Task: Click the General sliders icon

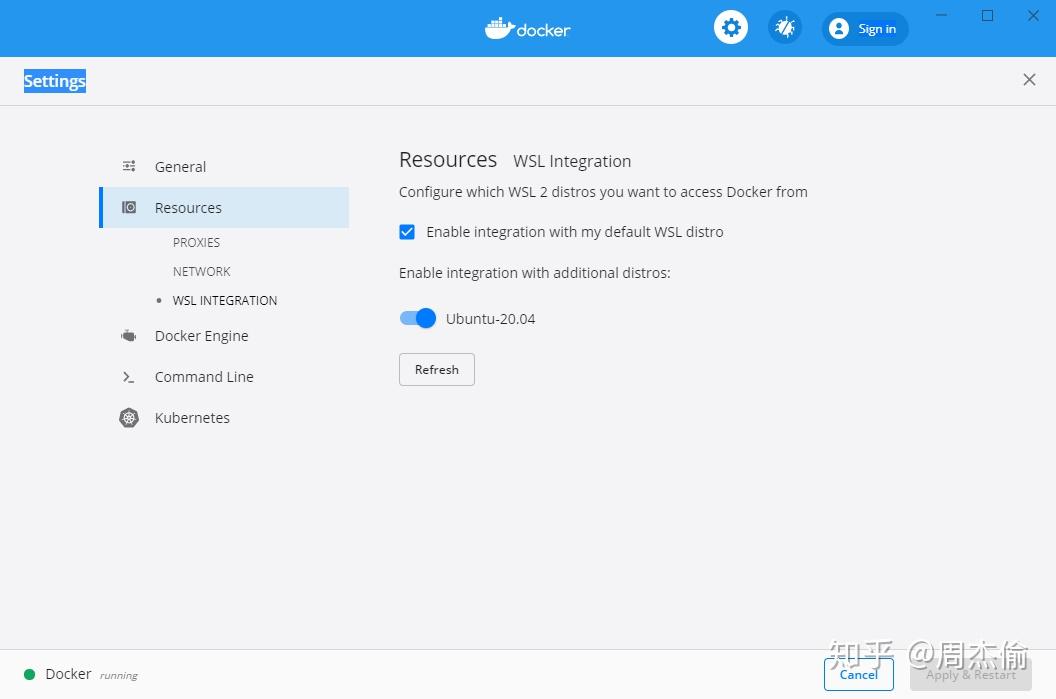Action: [x=129, y=166]
